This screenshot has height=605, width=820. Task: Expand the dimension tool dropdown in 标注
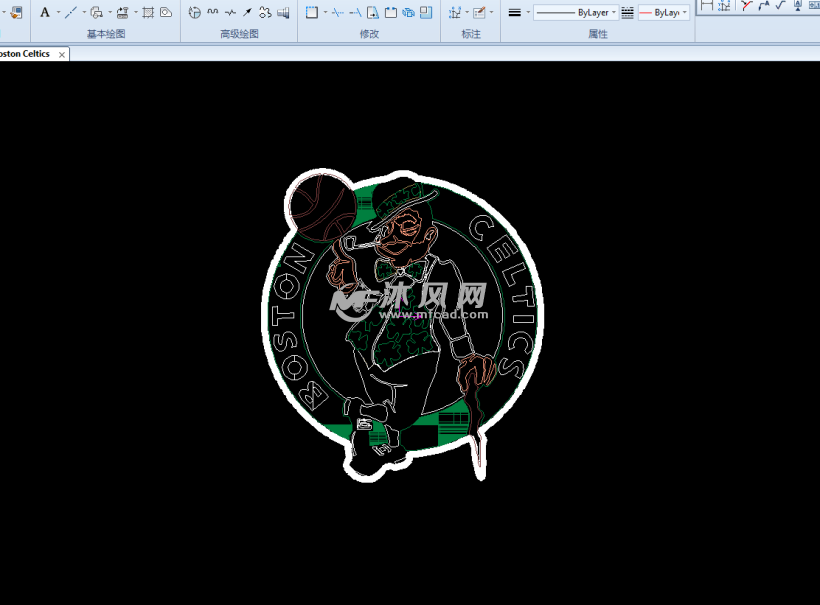pyautogui.click(x=467, y=12)
